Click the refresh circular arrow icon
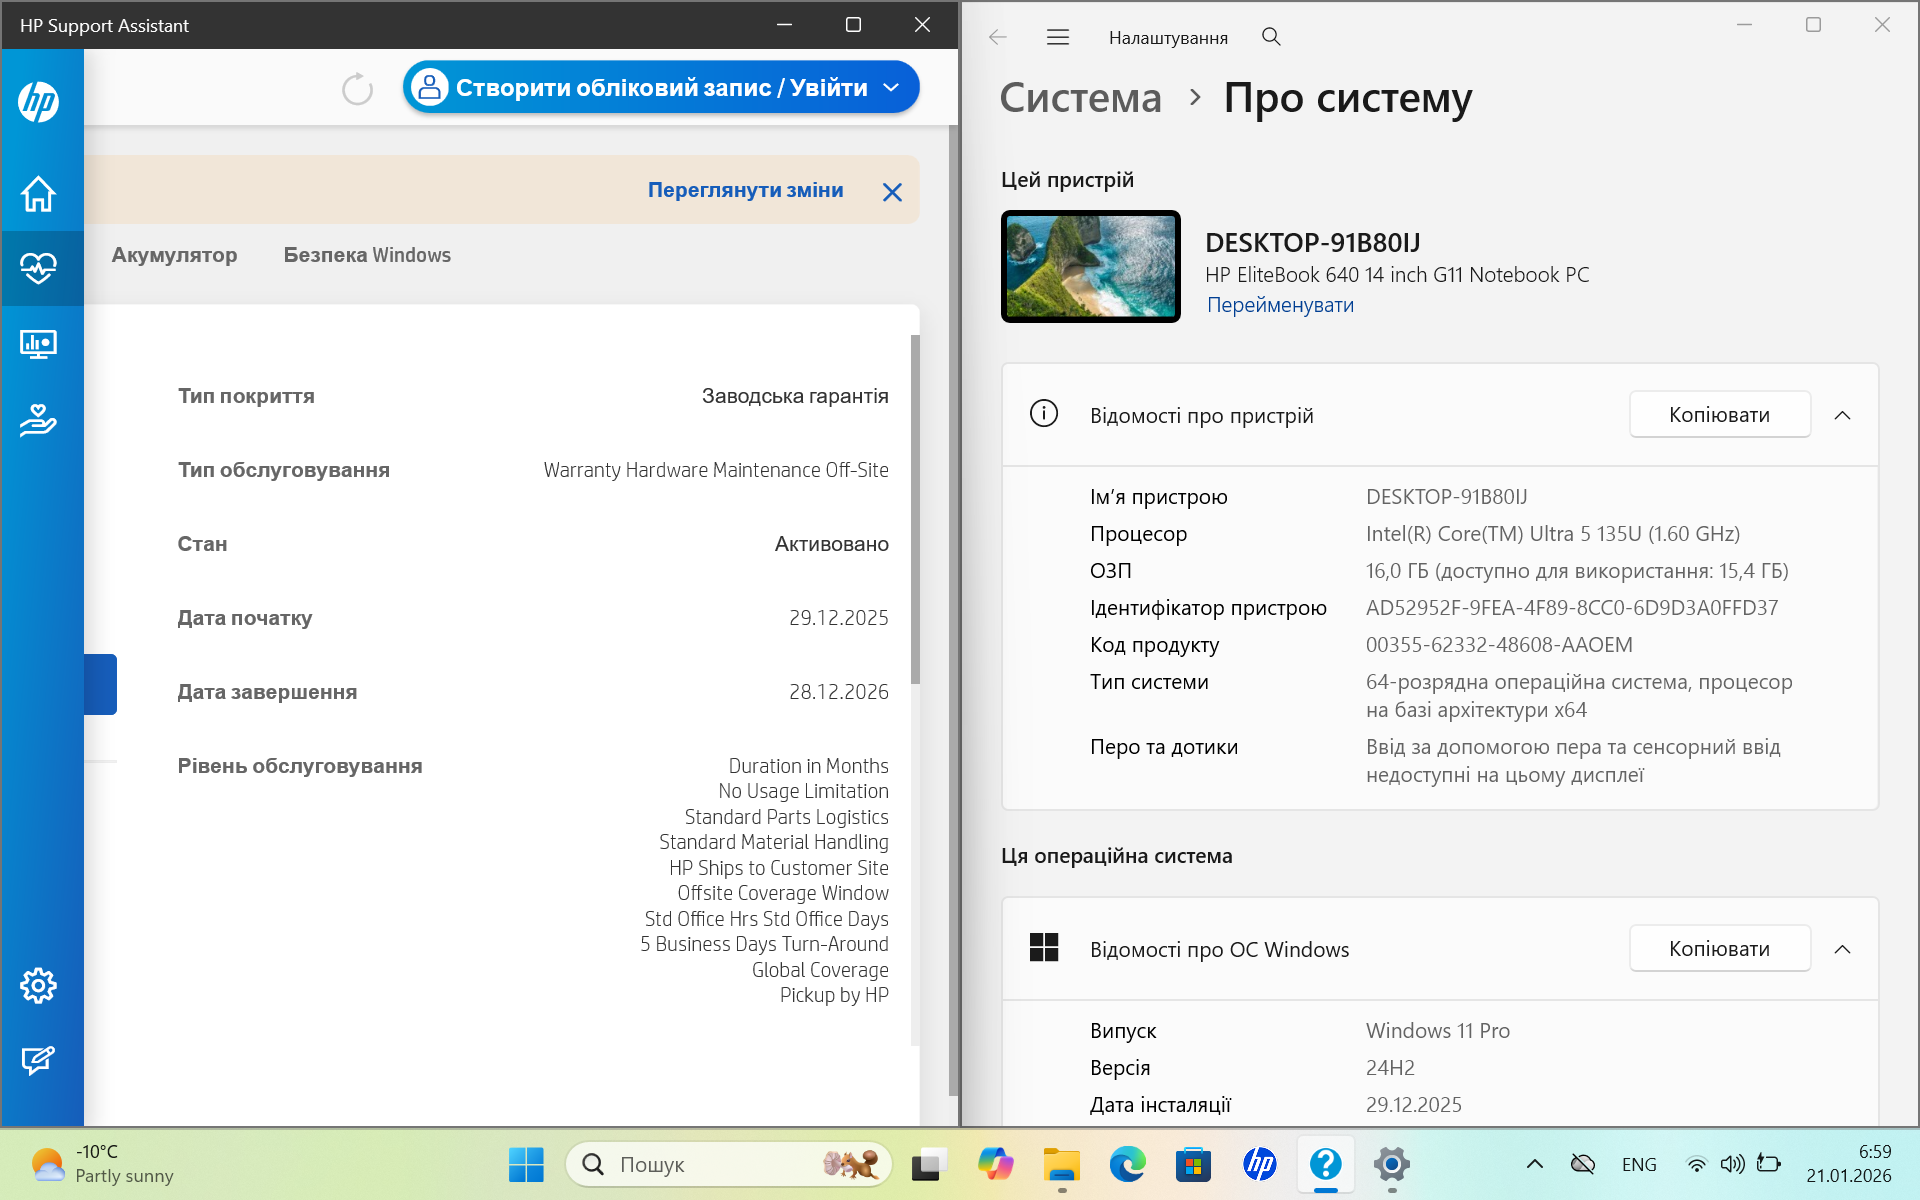Screen dimensions: 1920x1200 [x=357, y=89]
